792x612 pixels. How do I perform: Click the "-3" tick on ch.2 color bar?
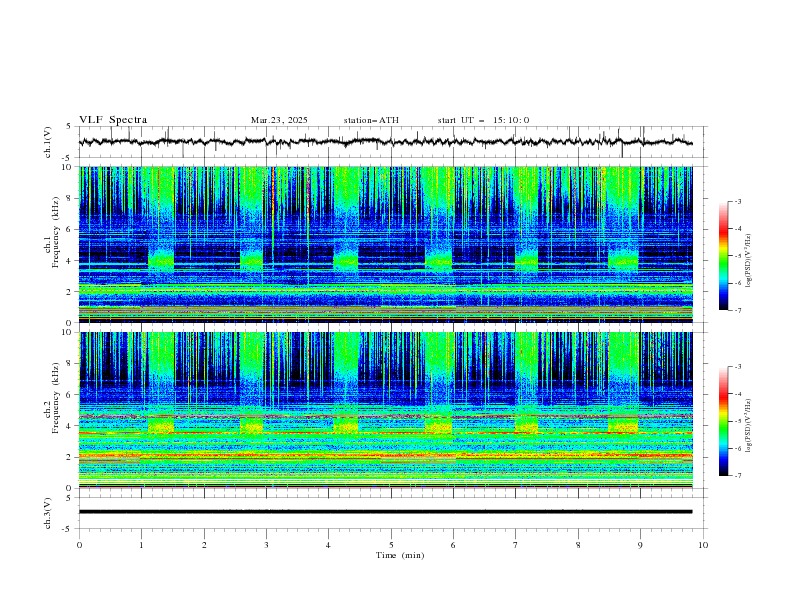pyautogui.click(x=737, y=367)
